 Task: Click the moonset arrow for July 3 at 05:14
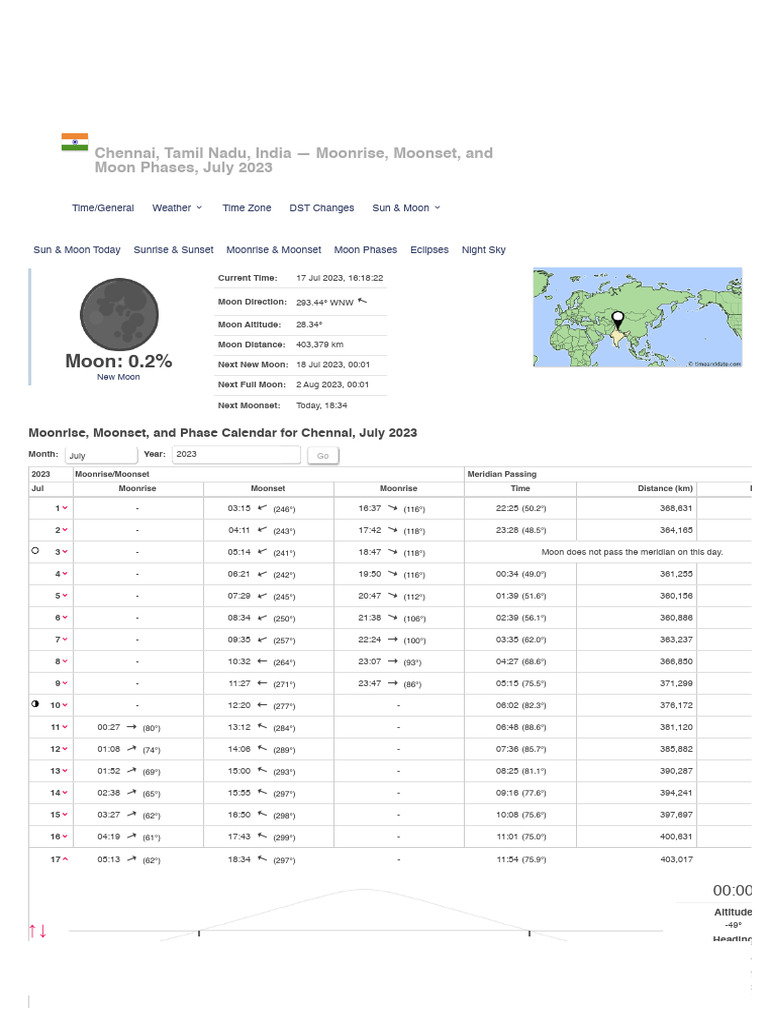click(x=262, y=552)
